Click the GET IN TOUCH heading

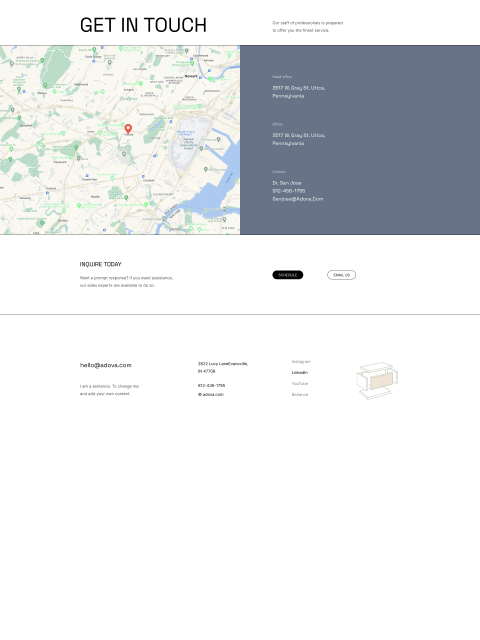tap(143, 25)
